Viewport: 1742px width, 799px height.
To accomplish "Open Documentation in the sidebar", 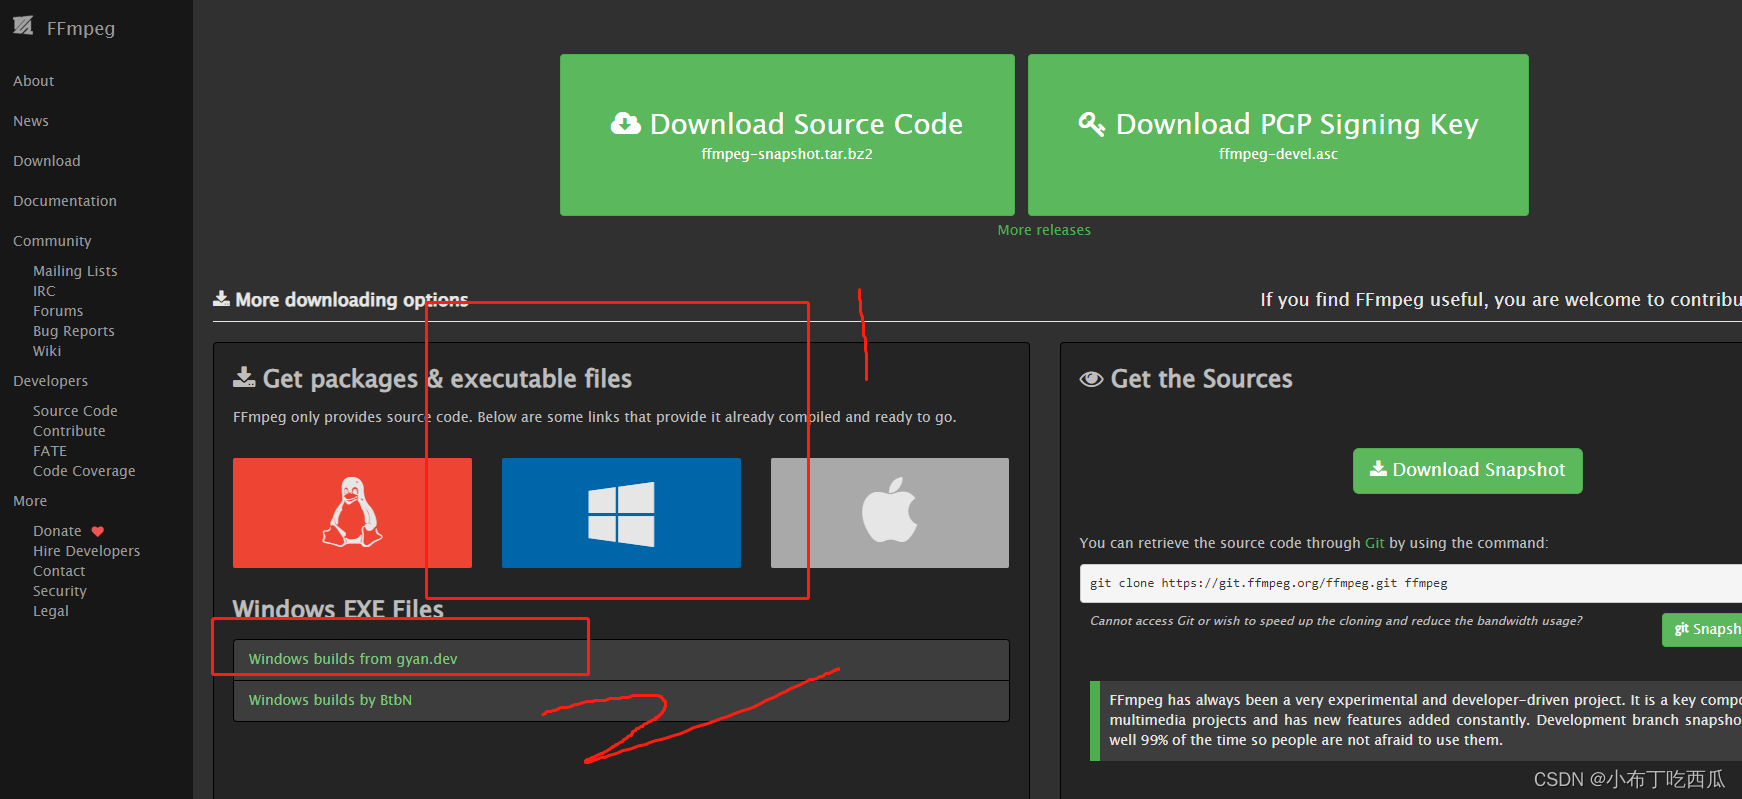I will pos(65,201).
